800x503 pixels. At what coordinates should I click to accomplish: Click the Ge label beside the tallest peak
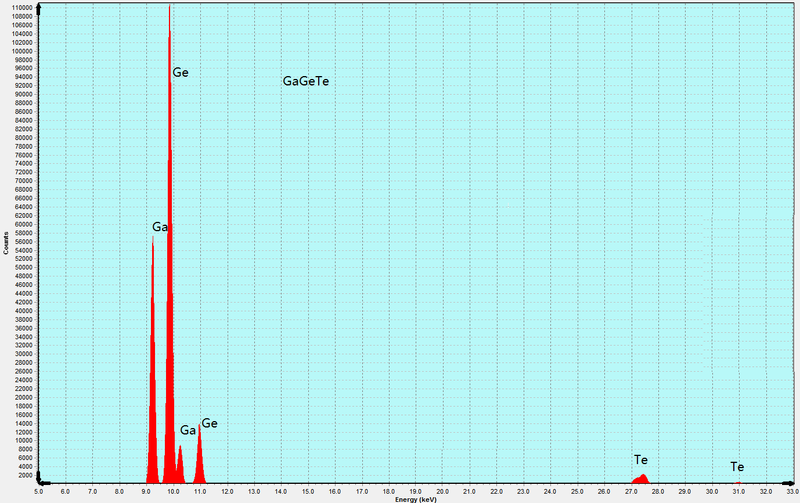pyautogui.click(x=180, y=73)
